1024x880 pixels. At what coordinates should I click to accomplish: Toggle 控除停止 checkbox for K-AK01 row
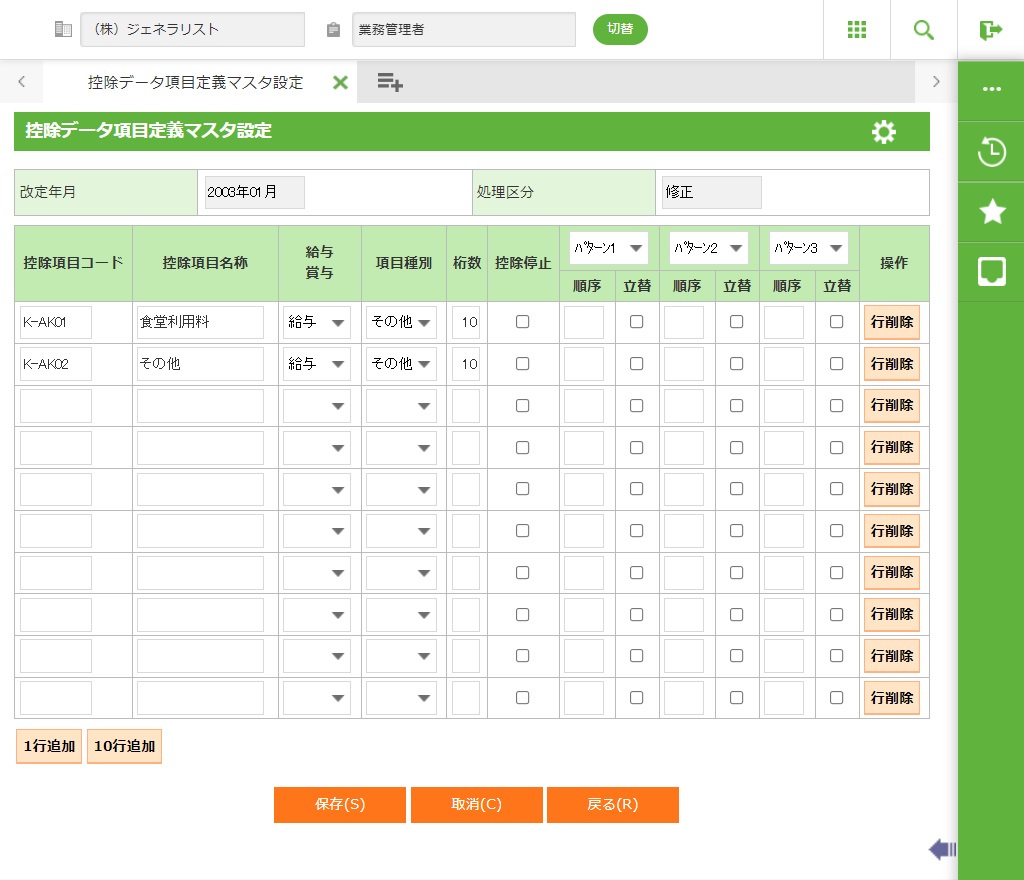tap(522, 322)
